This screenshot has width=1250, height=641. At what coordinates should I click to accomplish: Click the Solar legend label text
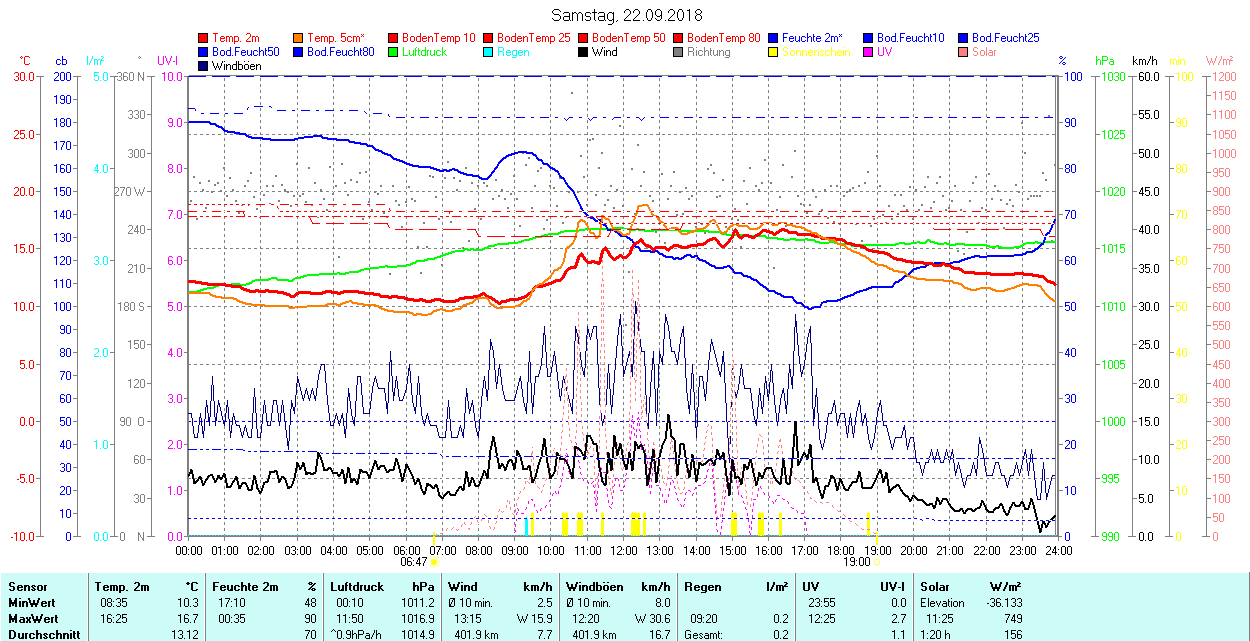(x=985, y=52)
